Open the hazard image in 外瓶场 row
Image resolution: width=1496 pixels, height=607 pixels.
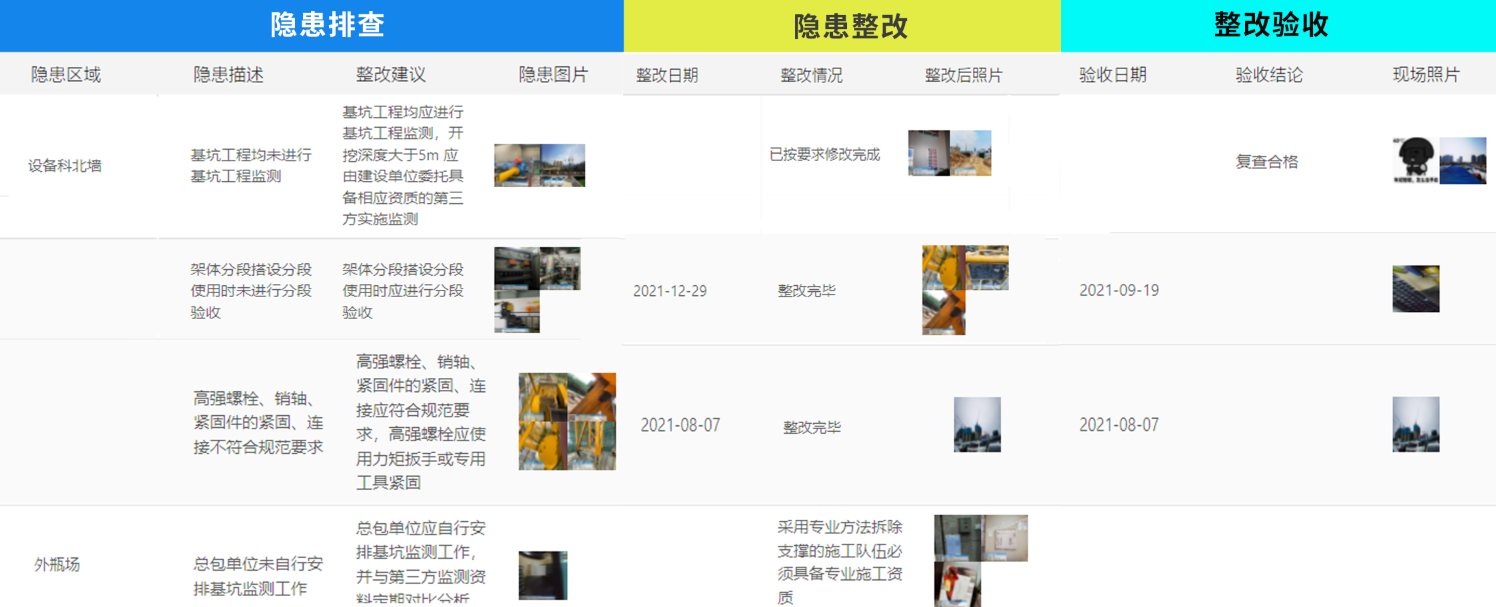coord(543,575)
